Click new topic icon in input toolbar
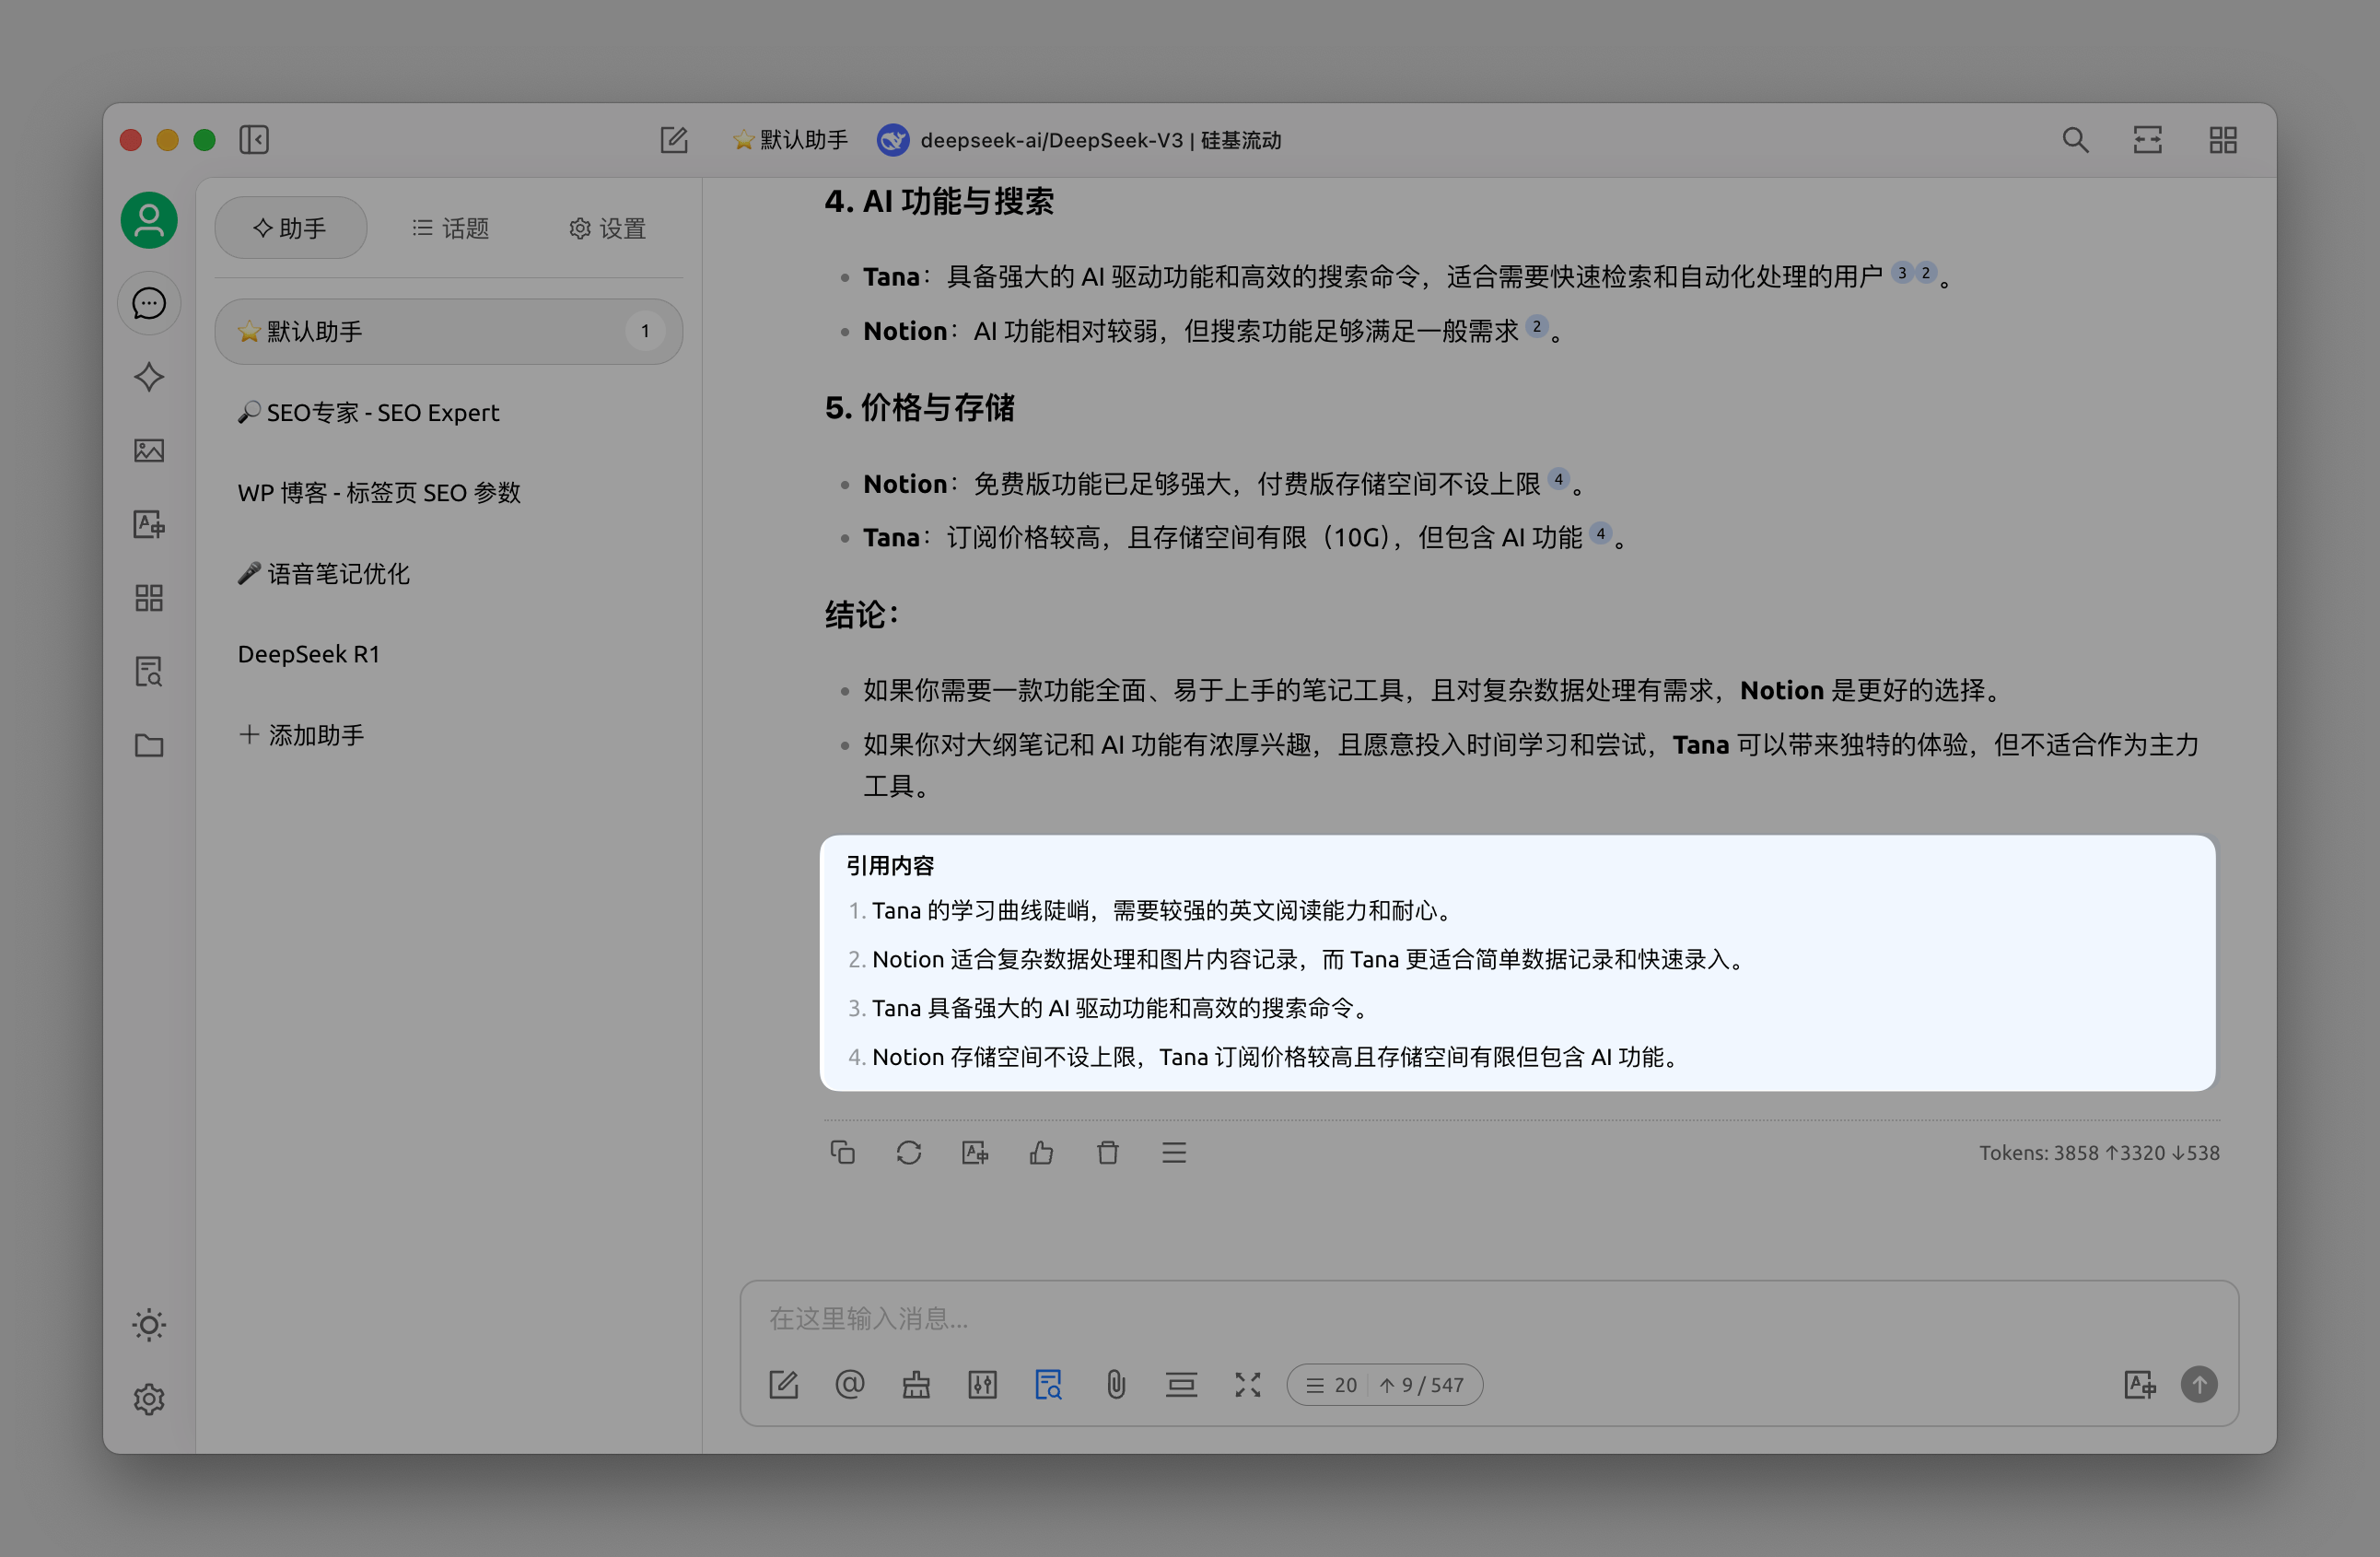 pos(783,1385)
